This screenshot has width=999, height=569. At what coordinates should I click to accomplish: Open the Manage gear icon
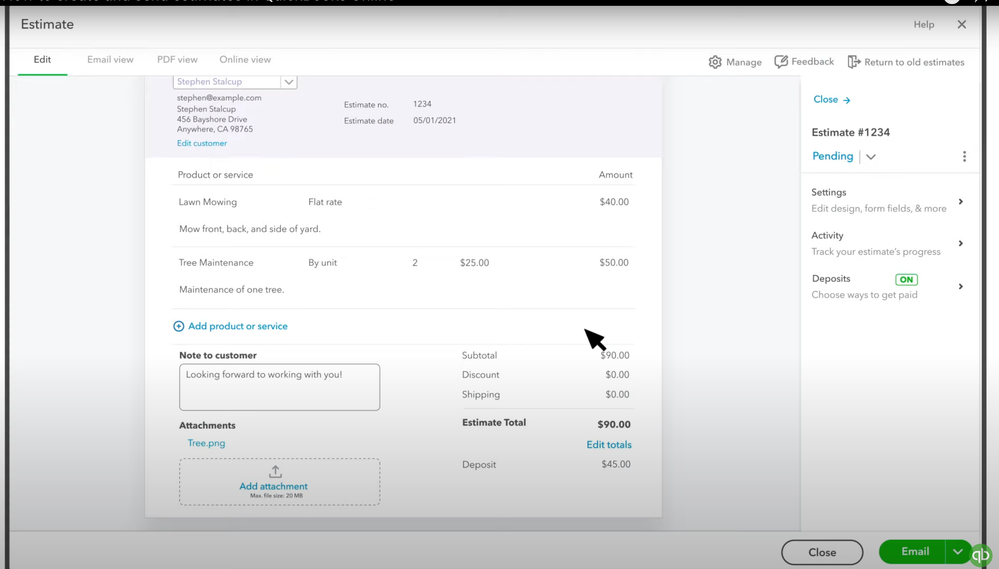point(715,62)
